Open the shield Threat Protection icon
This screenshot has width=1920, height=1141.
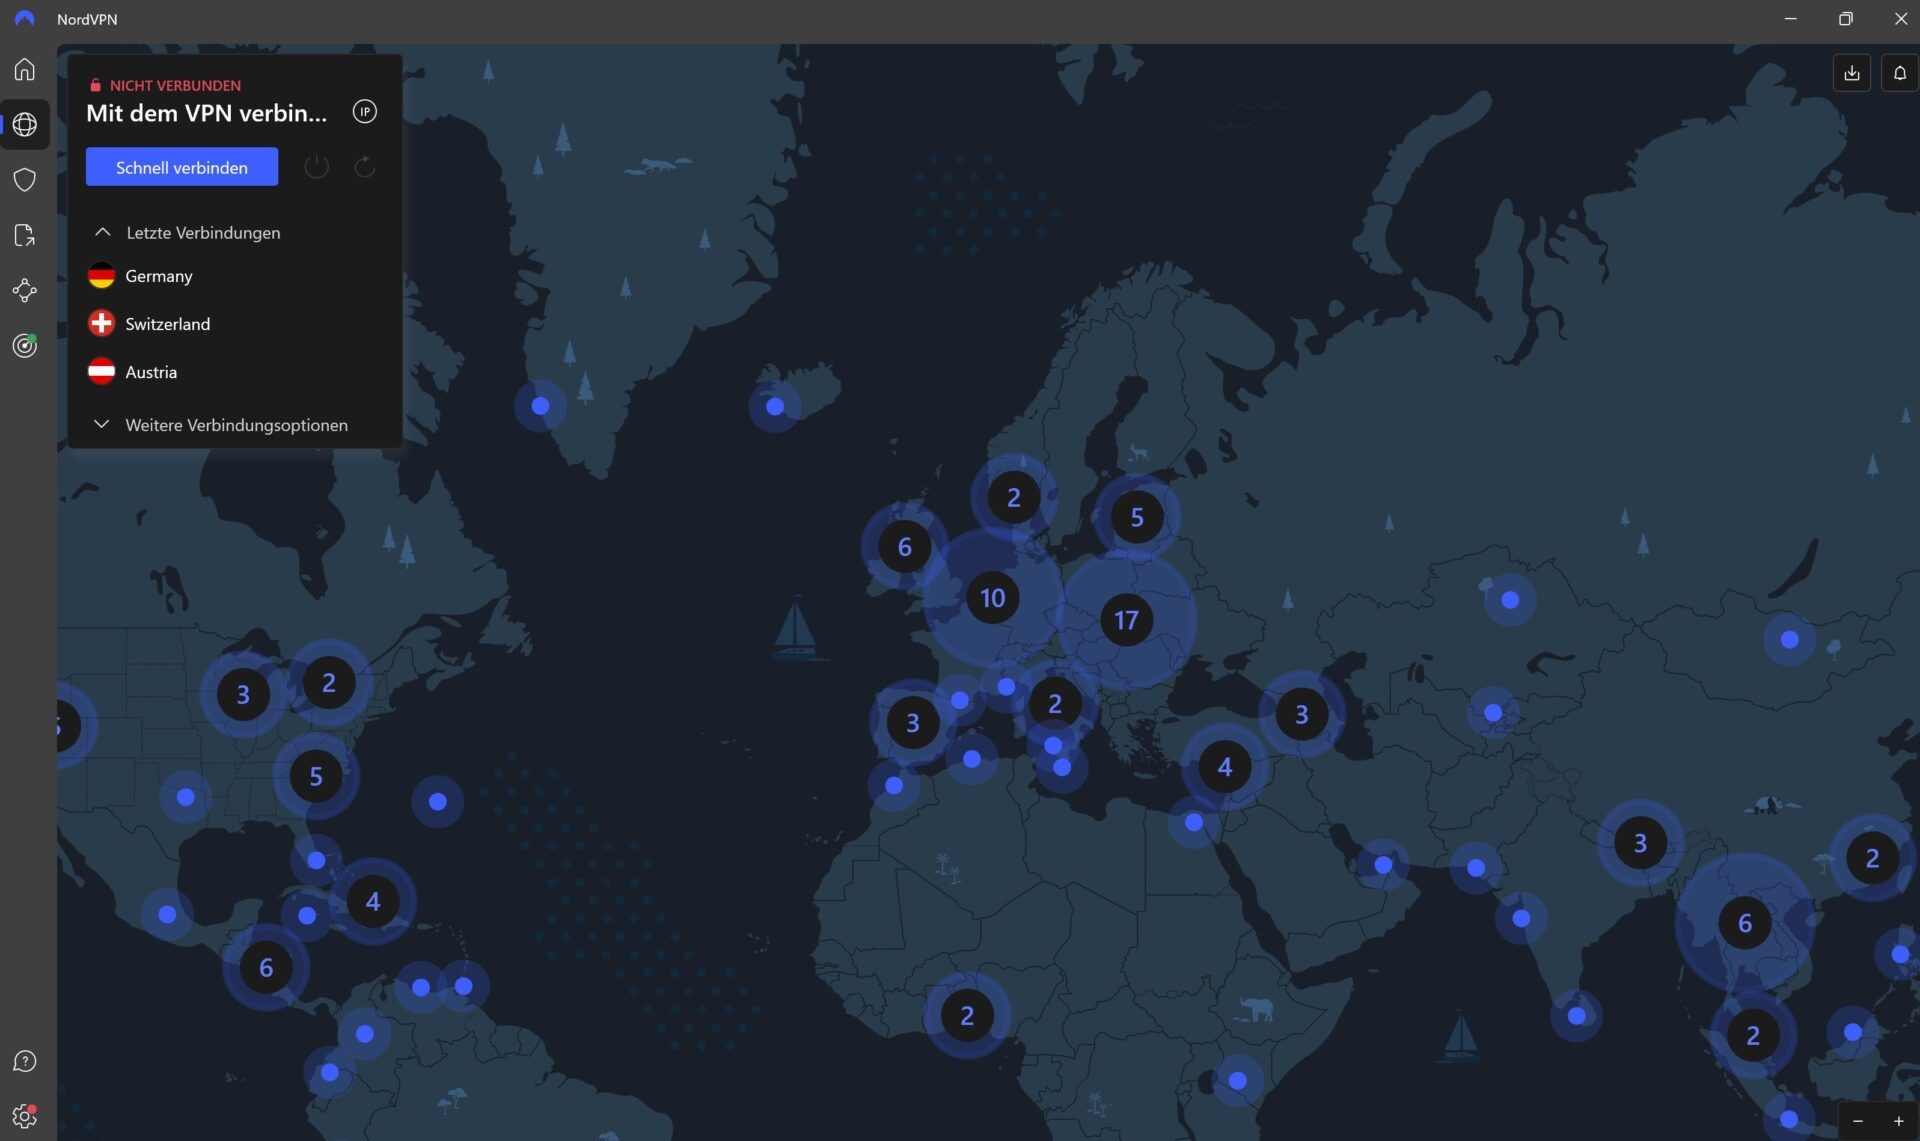coord(25,180)
